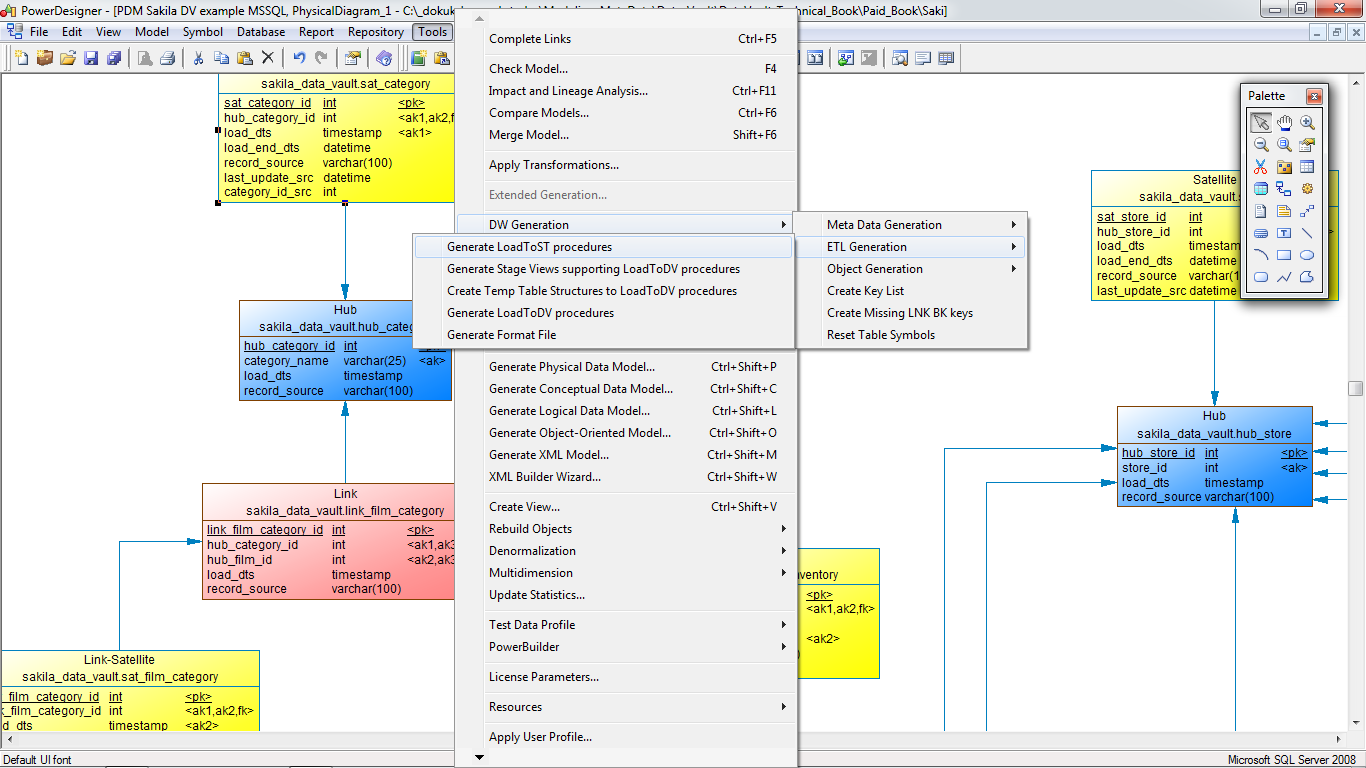Choose Create Key List
Viewport: 1366px width, 768px height.
click(x=911, y=291)
